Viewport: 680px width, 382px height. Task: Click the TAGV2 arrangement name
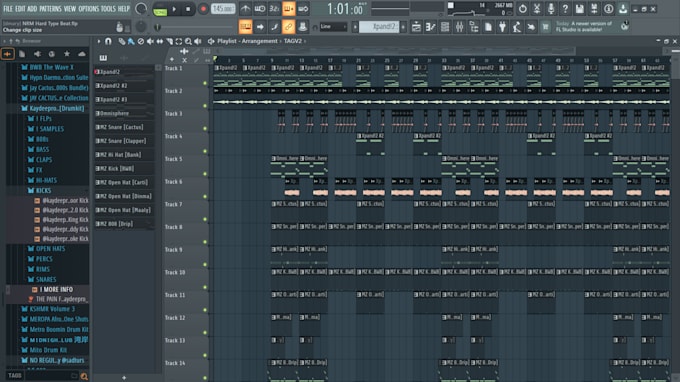coord(293,41)
